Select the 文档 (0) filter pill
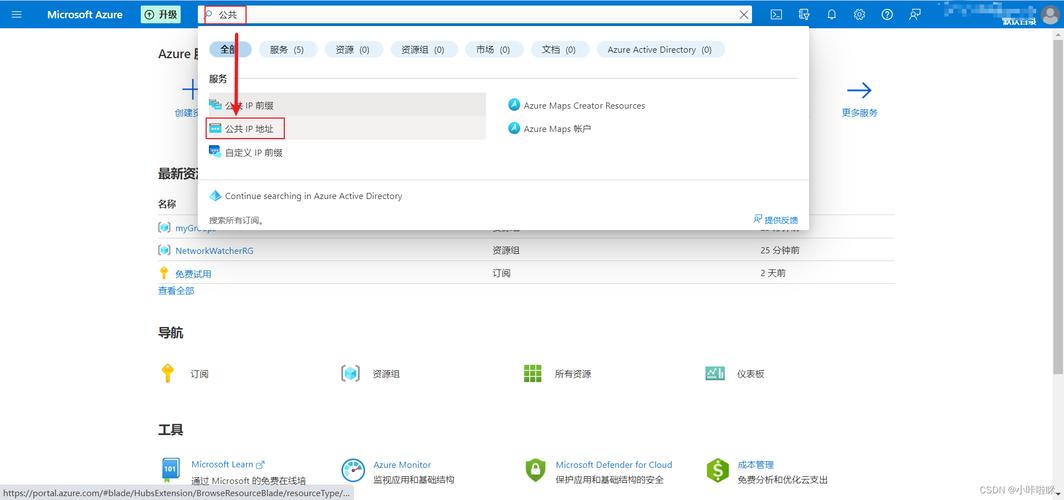1064x500 pixels. click(558, 50)
